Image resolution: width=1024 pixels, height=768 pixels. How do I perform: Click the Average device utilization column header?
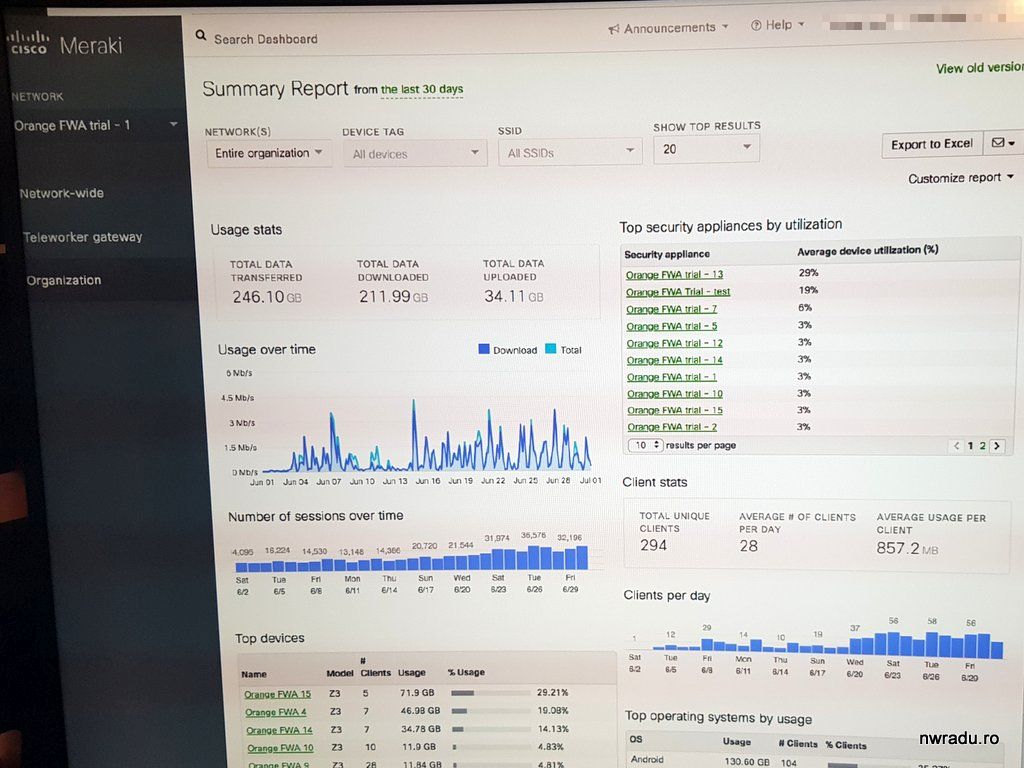(x=867, y=251)
